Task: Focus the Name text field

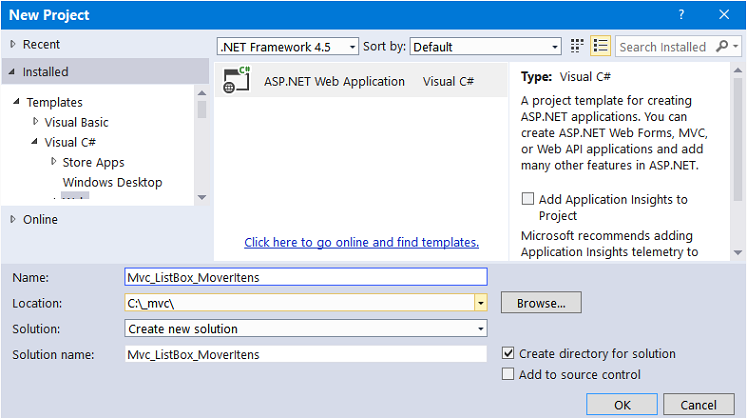Action: click(x=306, y=277)
